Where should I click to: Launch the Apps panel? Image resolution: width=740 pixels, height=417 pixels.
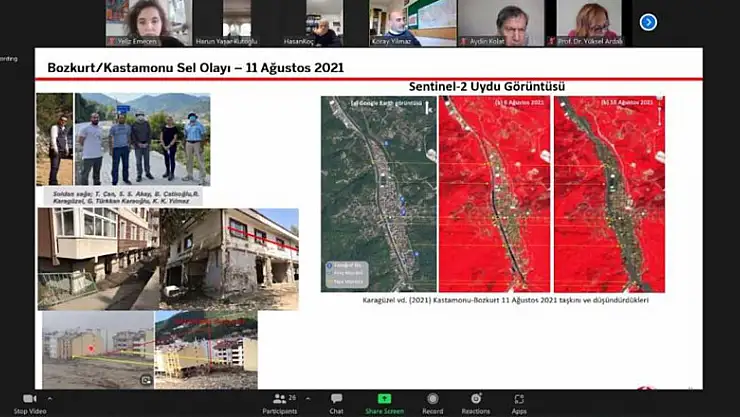point(519,402)
